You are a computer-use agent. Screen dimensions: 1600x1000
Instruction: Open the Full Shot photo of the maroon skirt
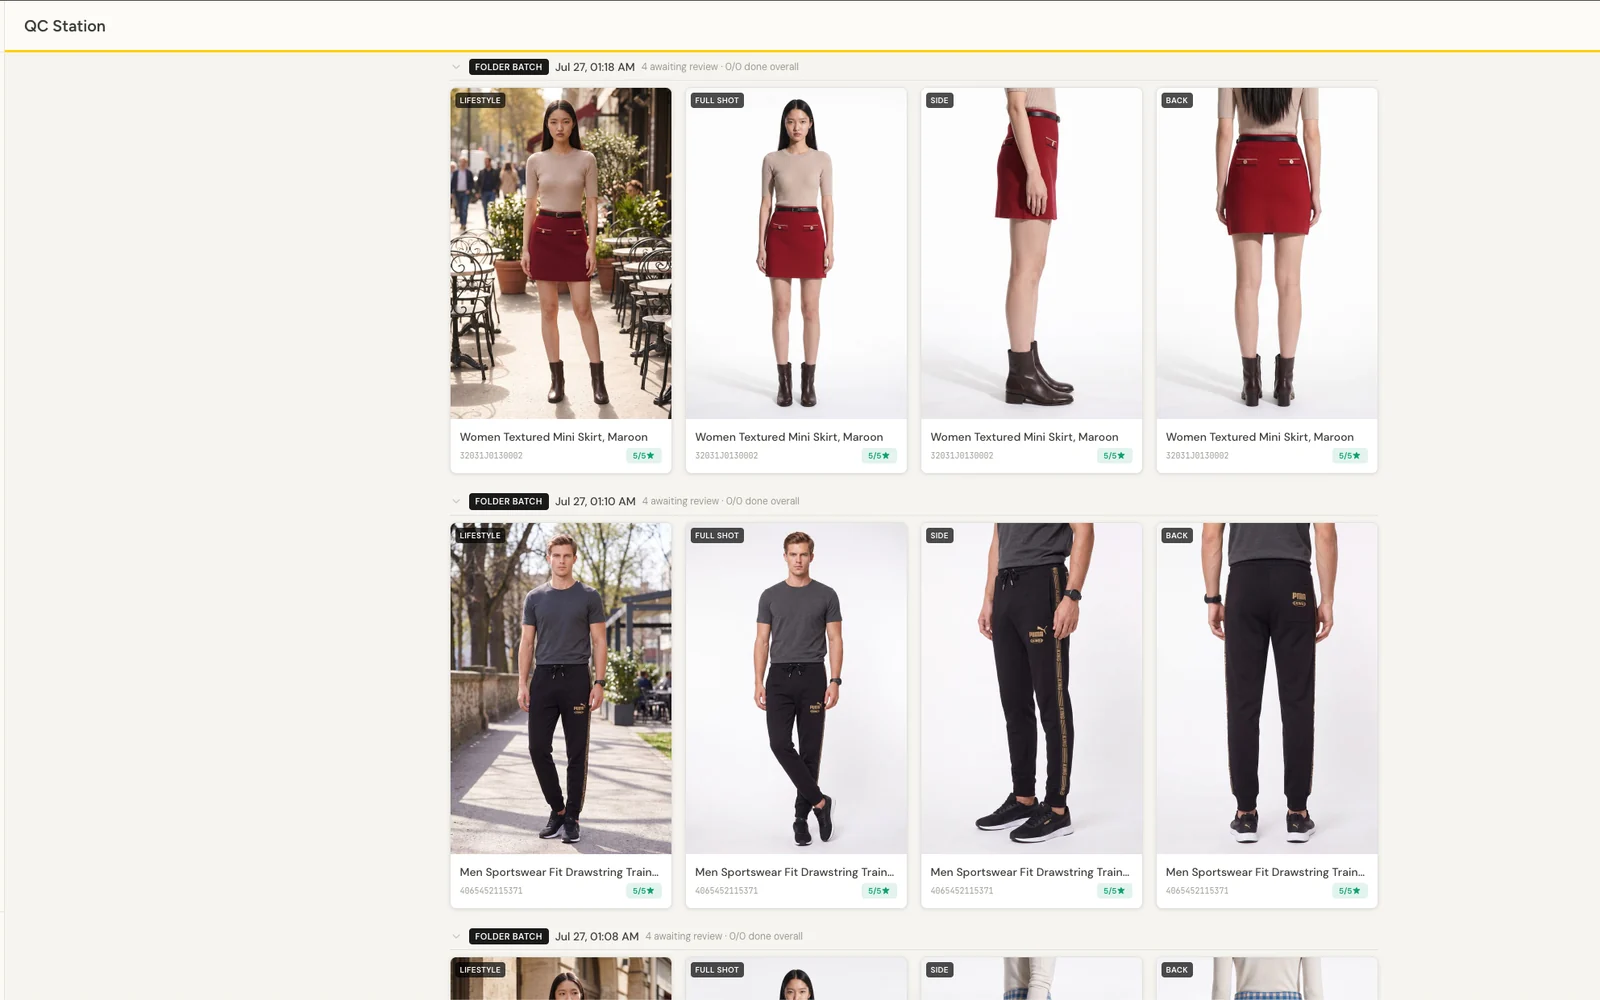pos(796,253)
